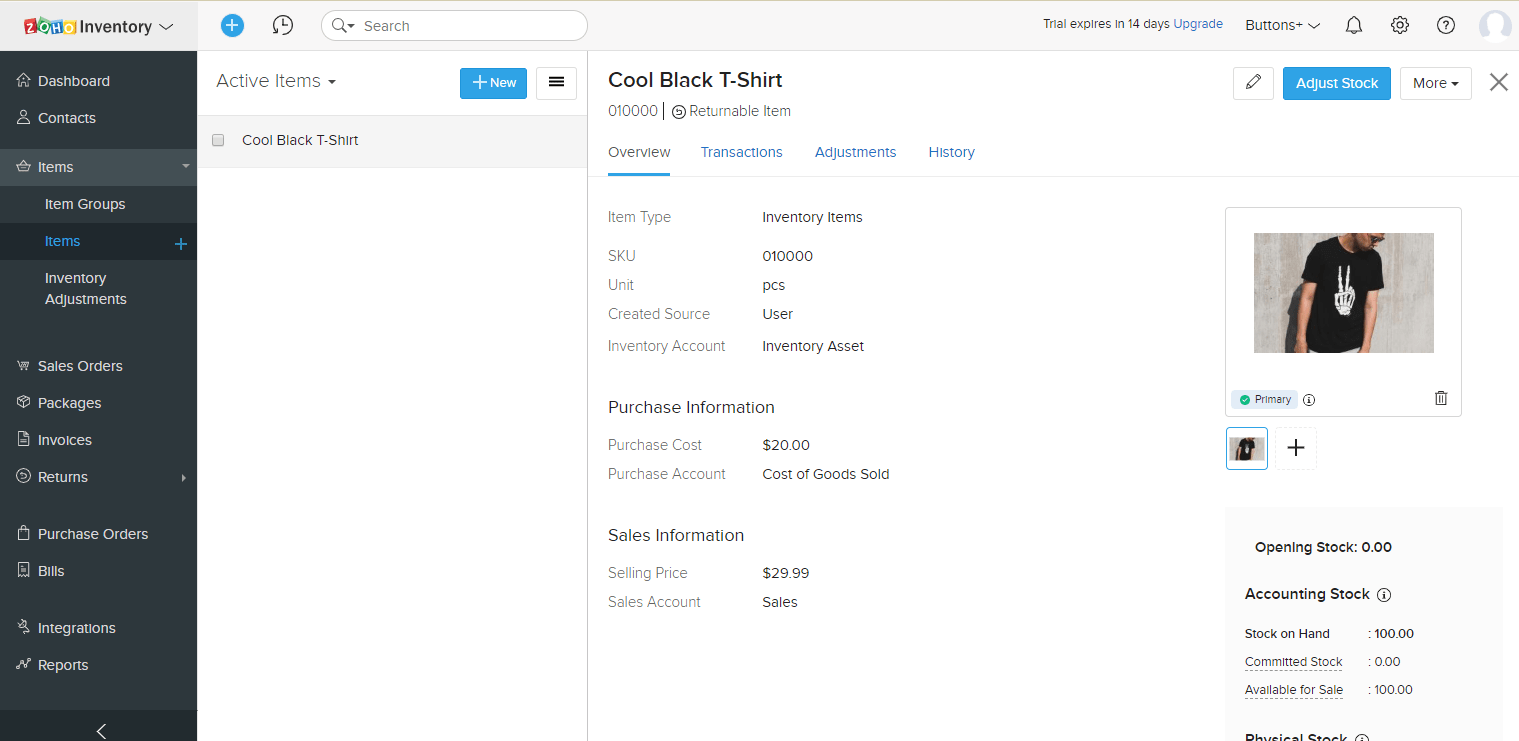The width and height of the screenshot is (1519, 741).
Task: Open Zoho Inventory settings gear
Action: click(1399, 25)
